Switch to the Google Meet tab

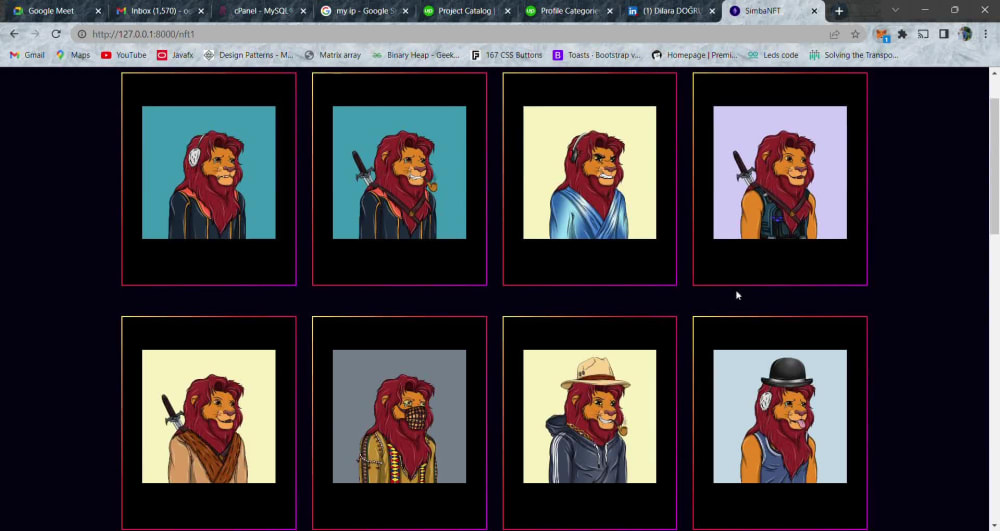56,11
